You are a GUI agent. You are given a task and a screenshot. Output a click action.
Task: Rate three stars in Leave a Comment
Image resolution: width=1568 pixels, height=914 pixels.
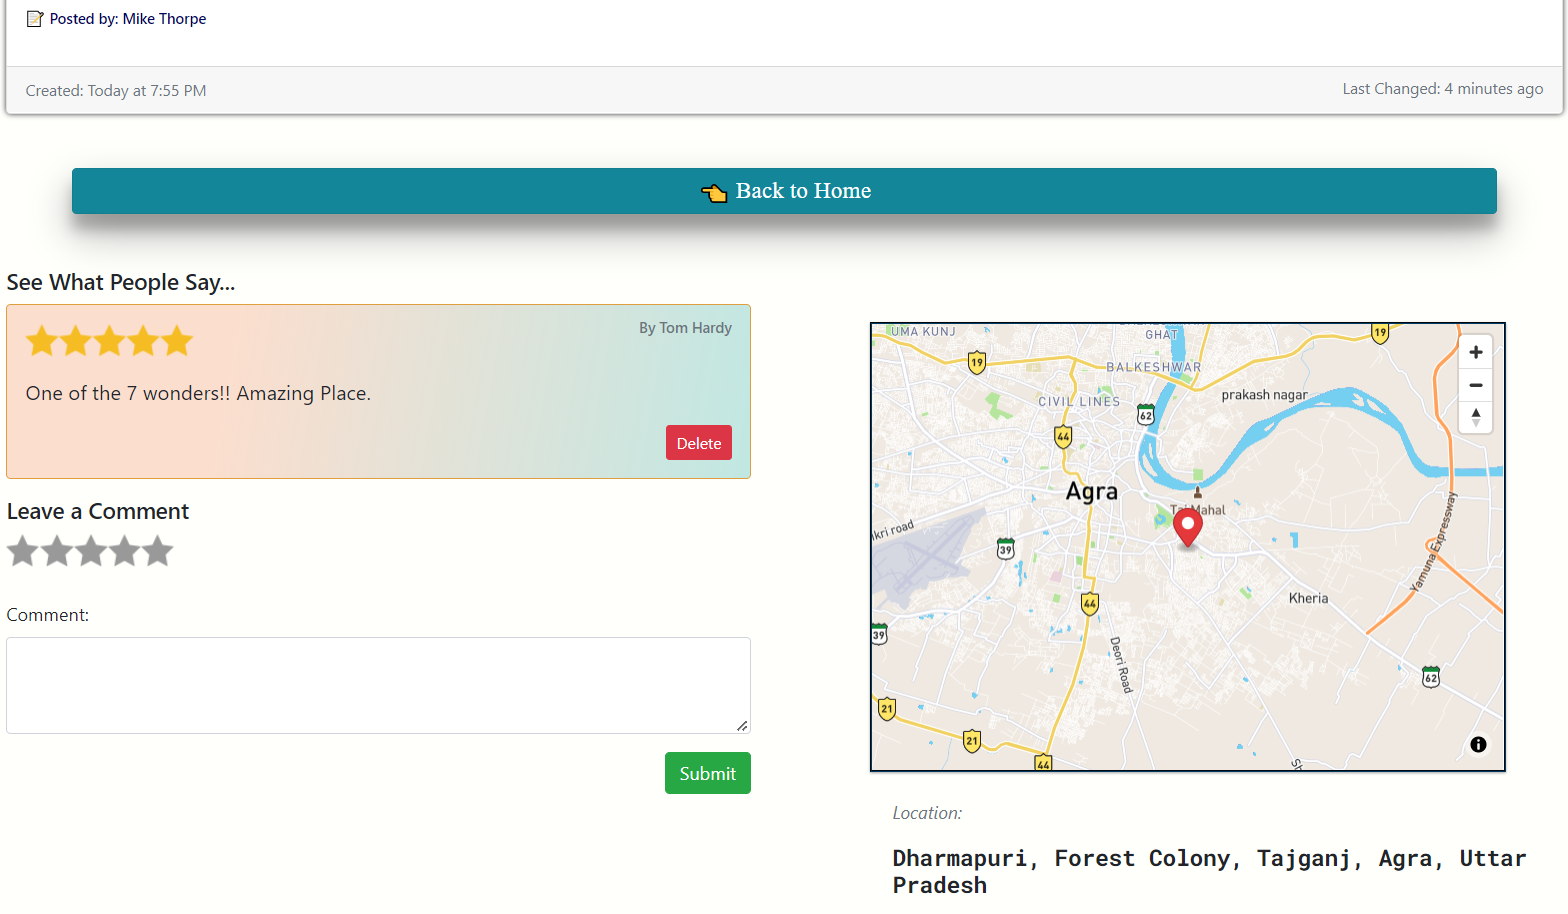[91, 551]
